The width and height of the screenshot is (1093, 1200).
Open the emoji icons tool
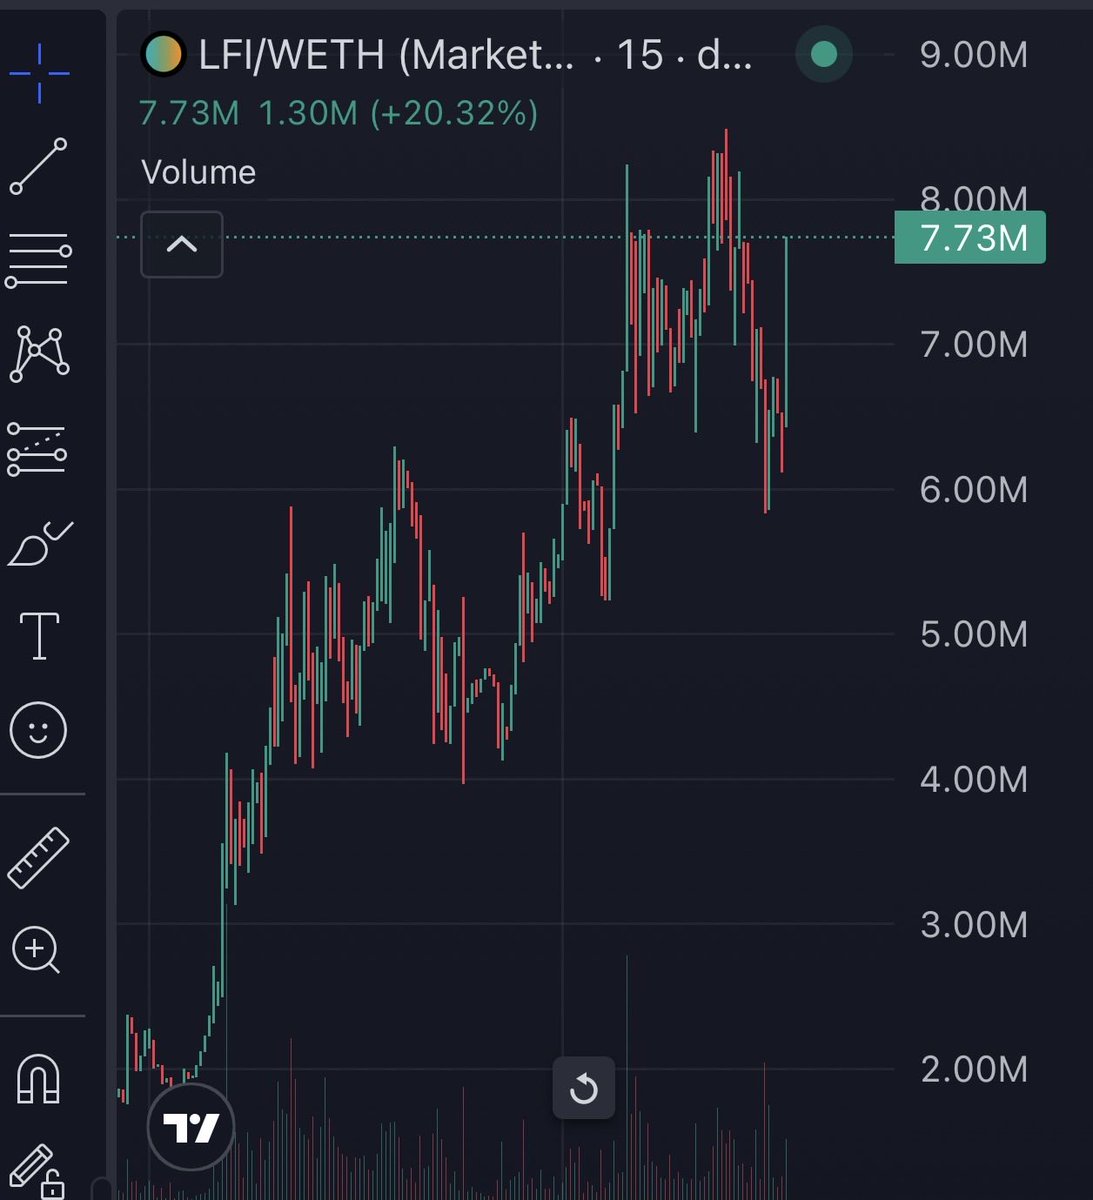point(38,730)
